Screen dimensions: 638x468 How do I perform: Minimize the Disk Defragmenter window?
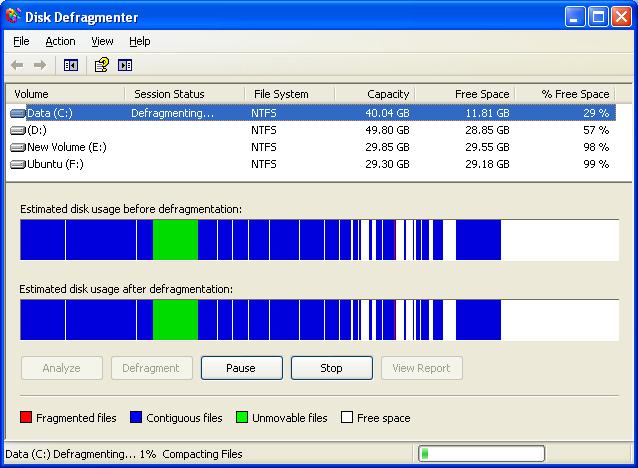pos(575,17)
